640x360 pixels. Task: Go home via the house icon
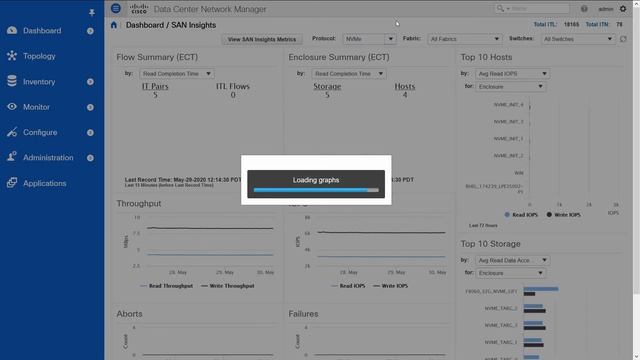coord(114,25)
